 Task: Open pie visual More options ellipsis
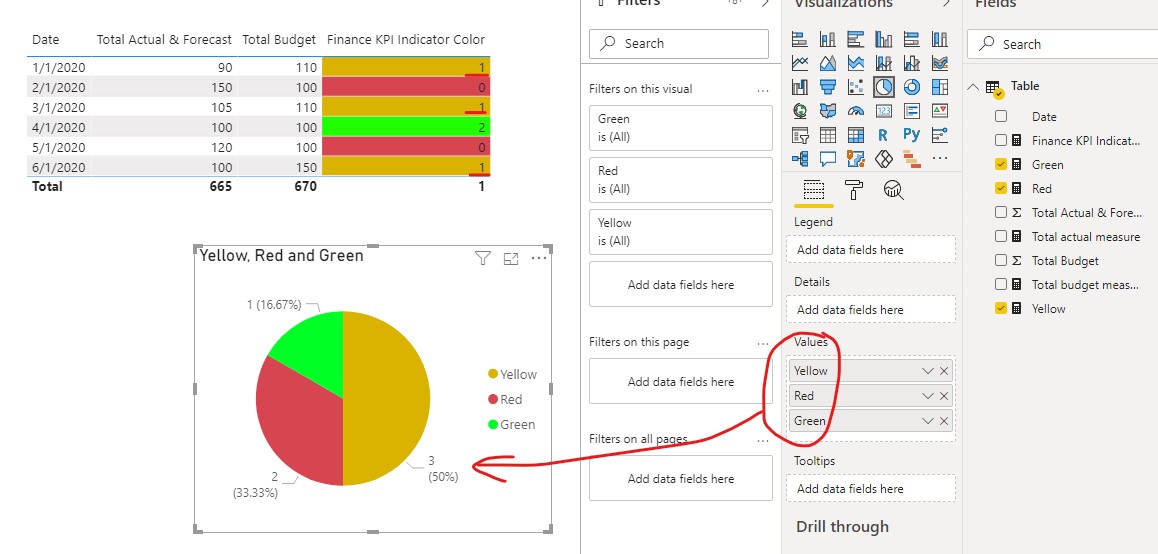point(539,258)
